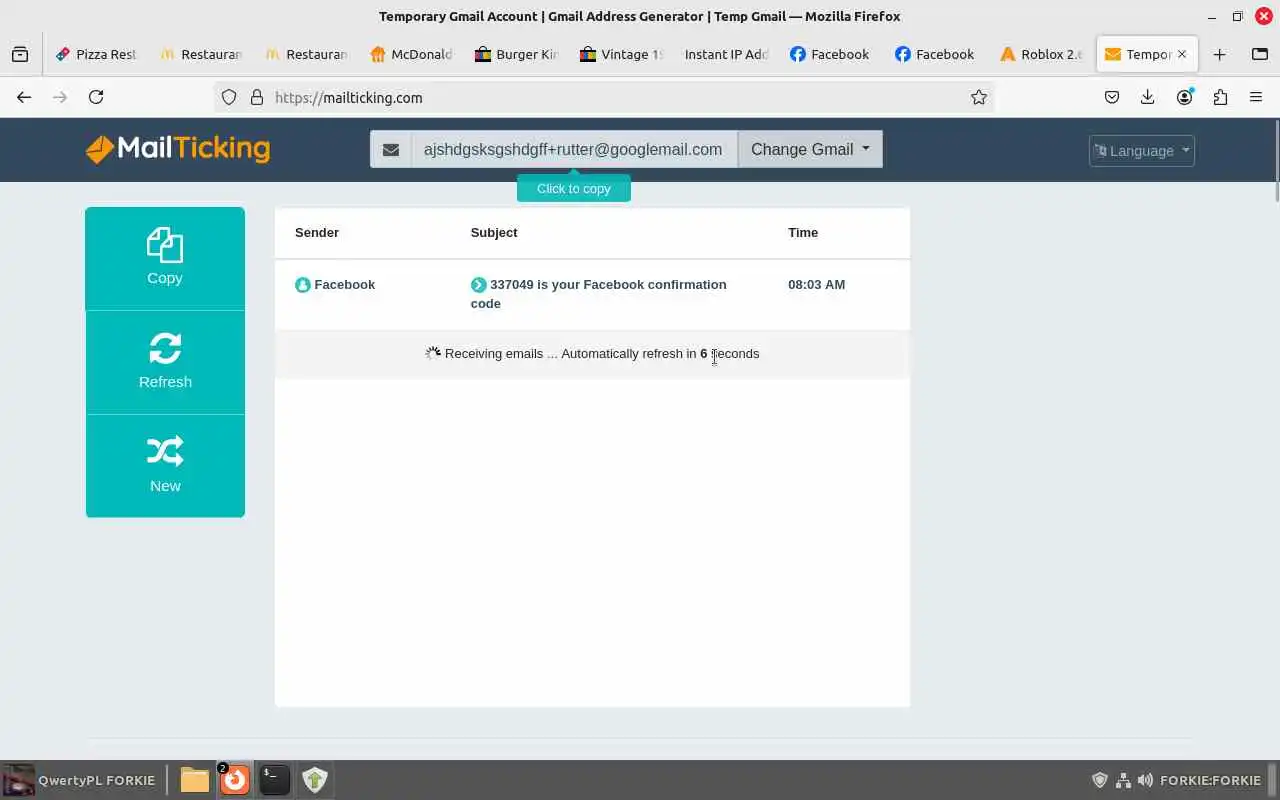Go back with browser back arrow
Viewport: 1280px width, 800px height.
[x=24, y=97]
